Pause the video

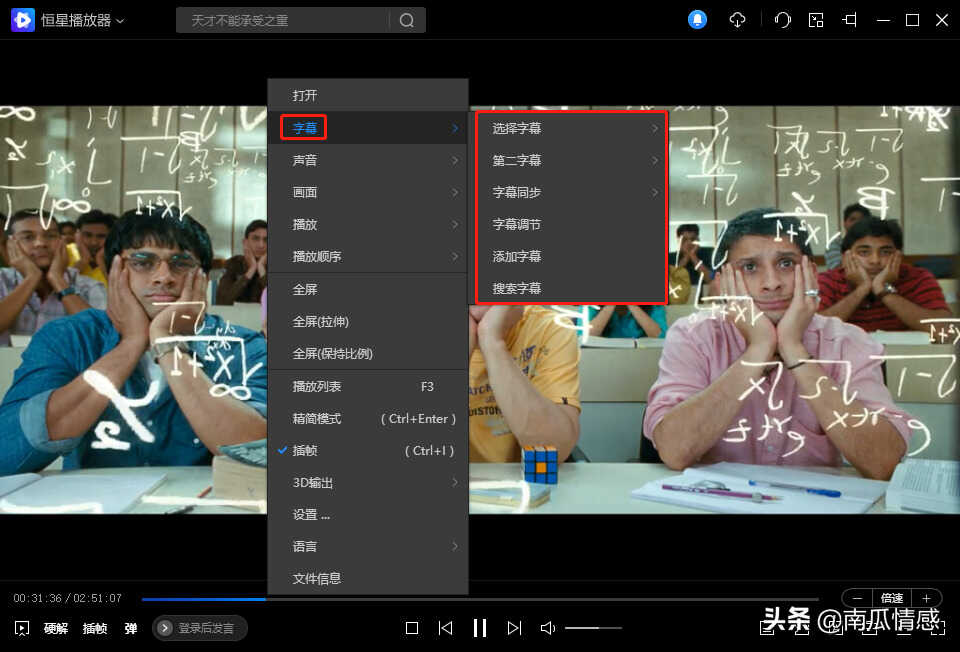[x=480, y=628]
